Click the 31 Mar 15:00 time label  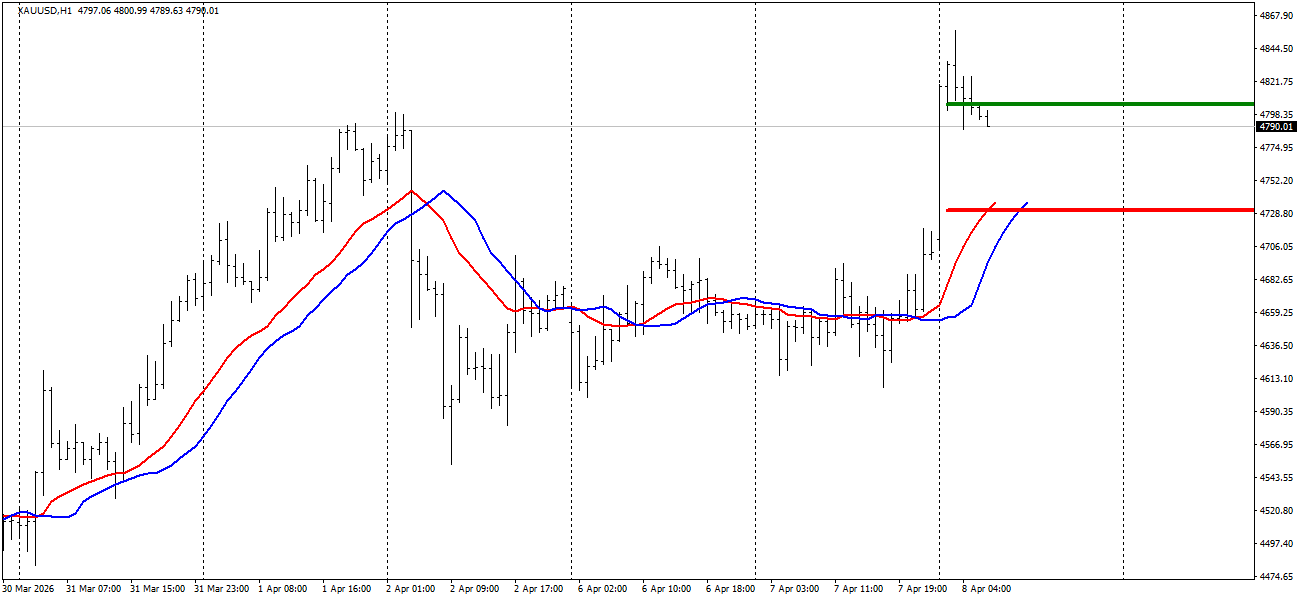tap(158, 589)
